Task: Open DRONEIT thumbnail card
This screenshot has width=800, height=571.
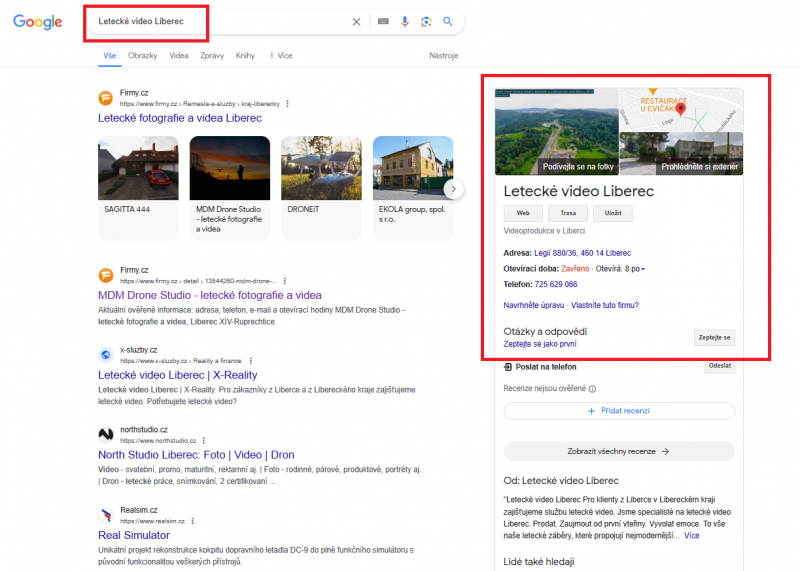Action: (321, 187)
